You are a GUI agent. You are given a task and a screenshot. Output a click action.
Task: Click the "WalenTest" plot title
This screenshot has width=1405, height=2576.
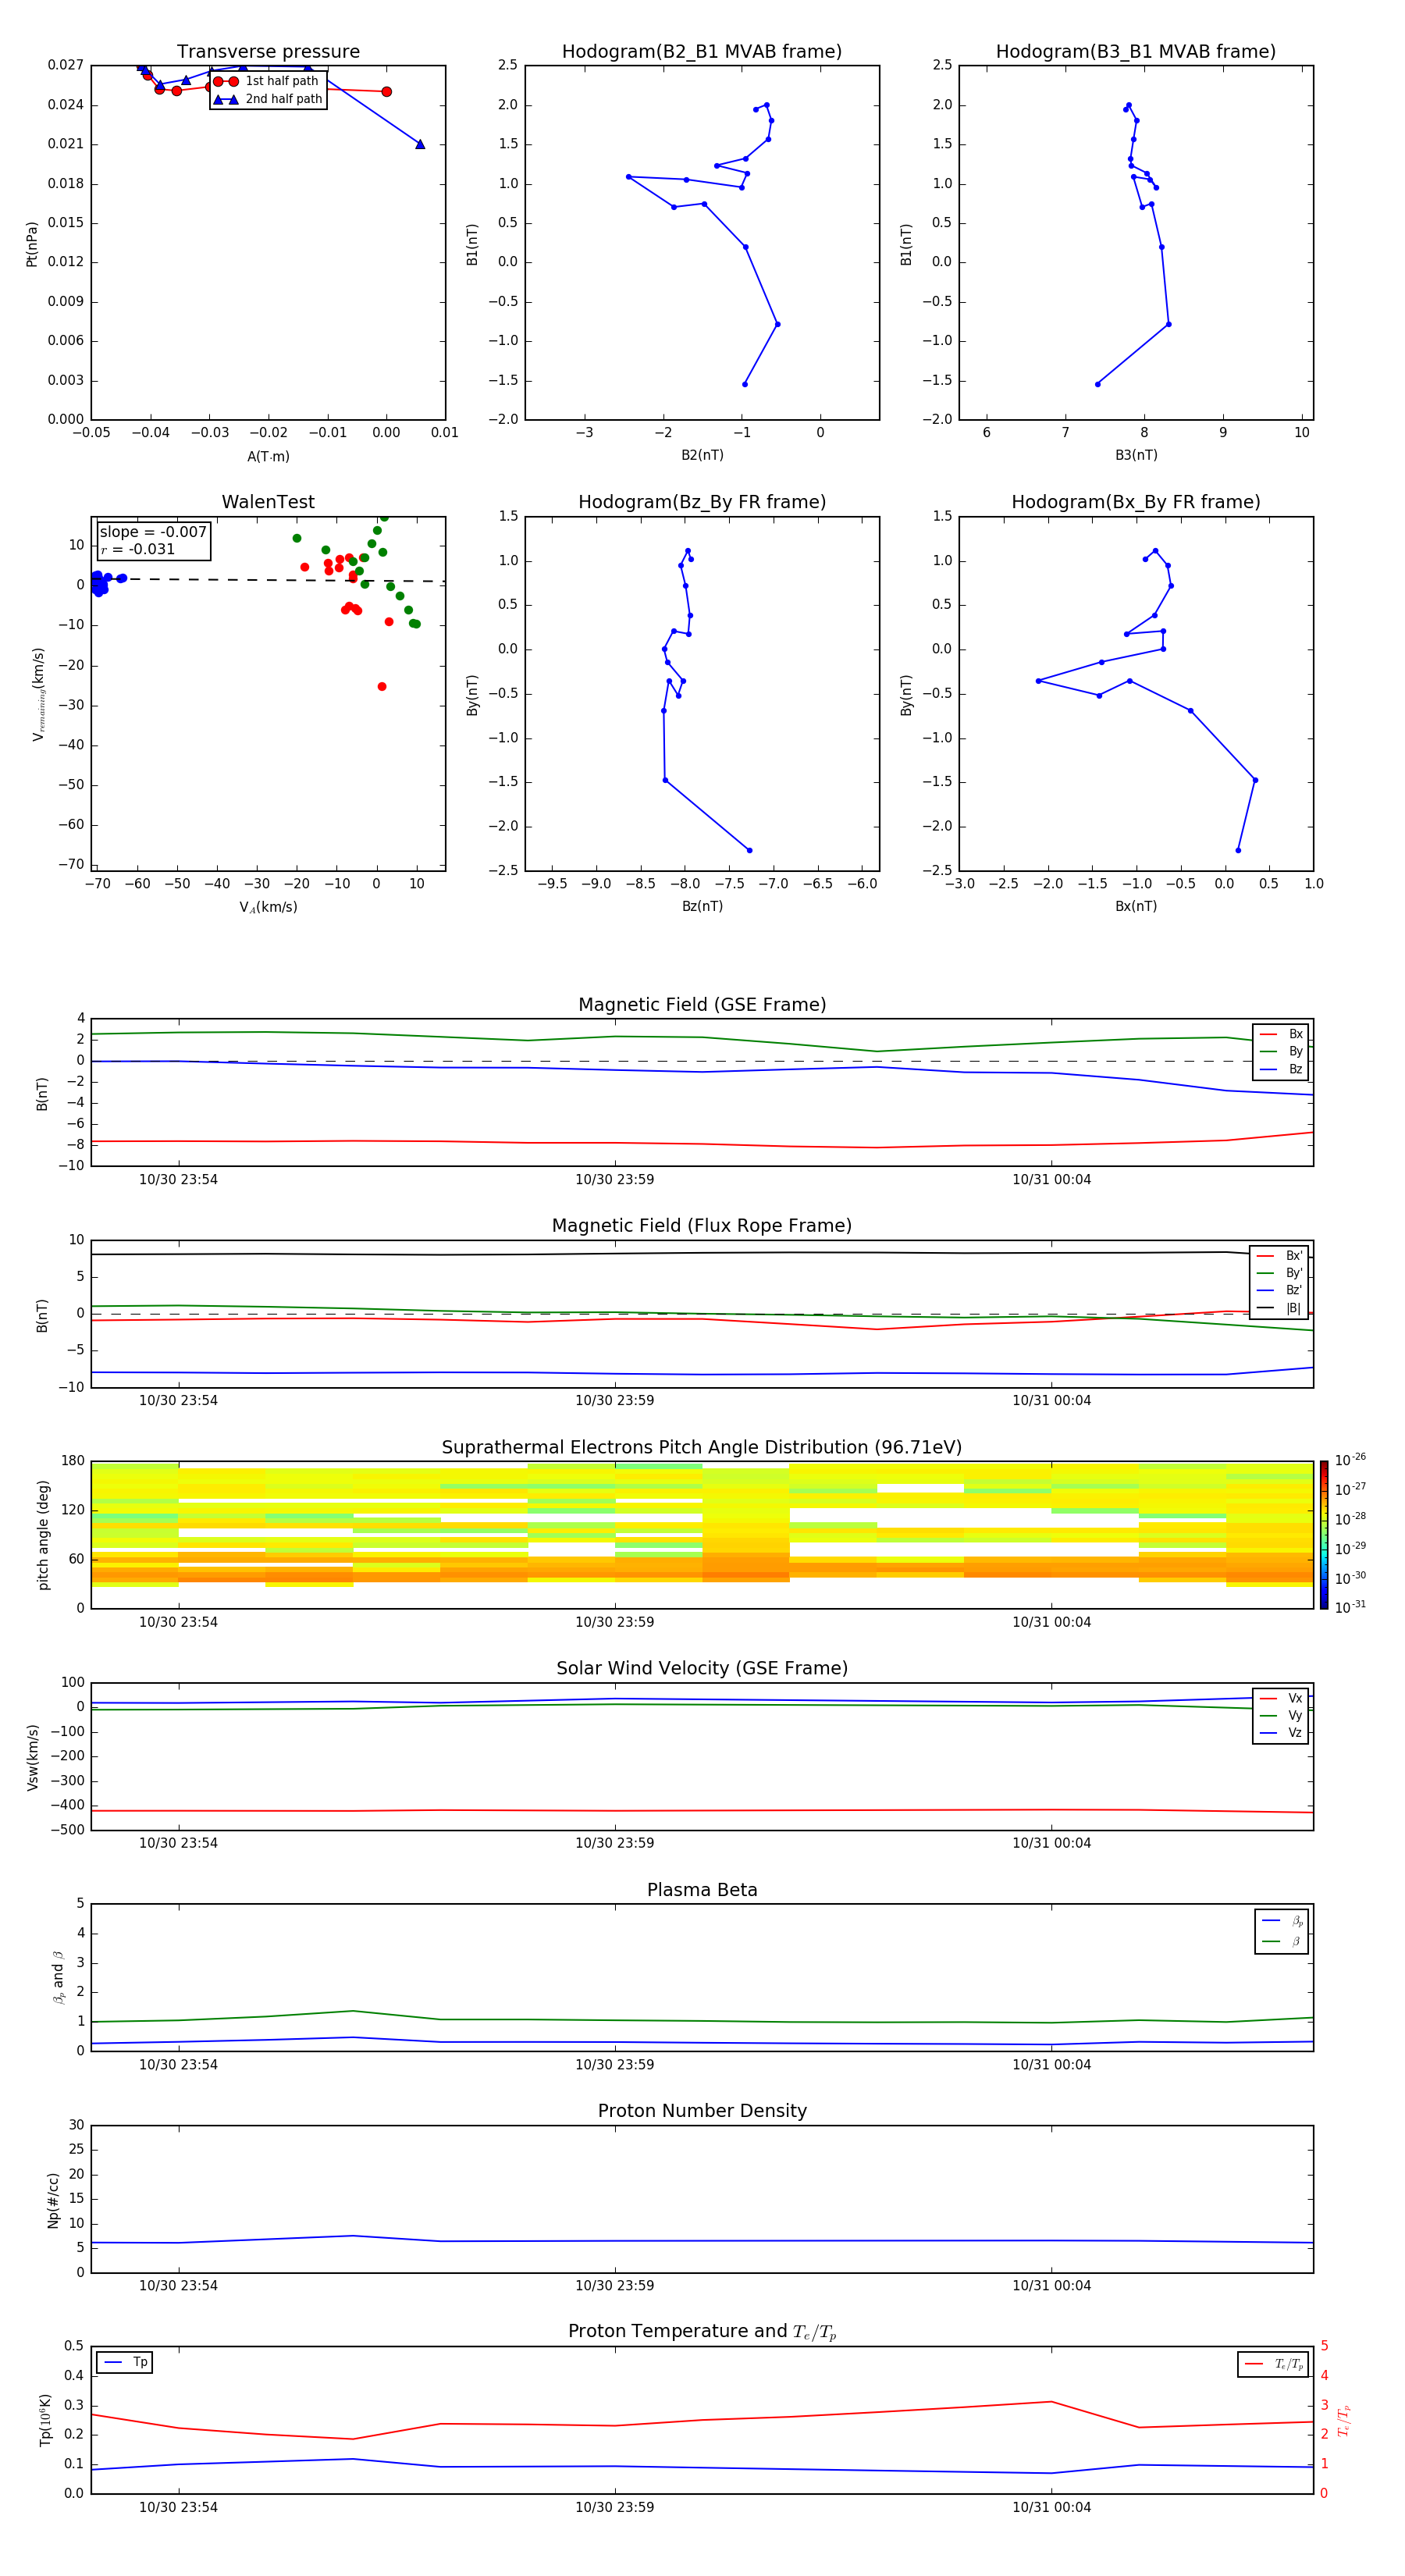(268, 502)
